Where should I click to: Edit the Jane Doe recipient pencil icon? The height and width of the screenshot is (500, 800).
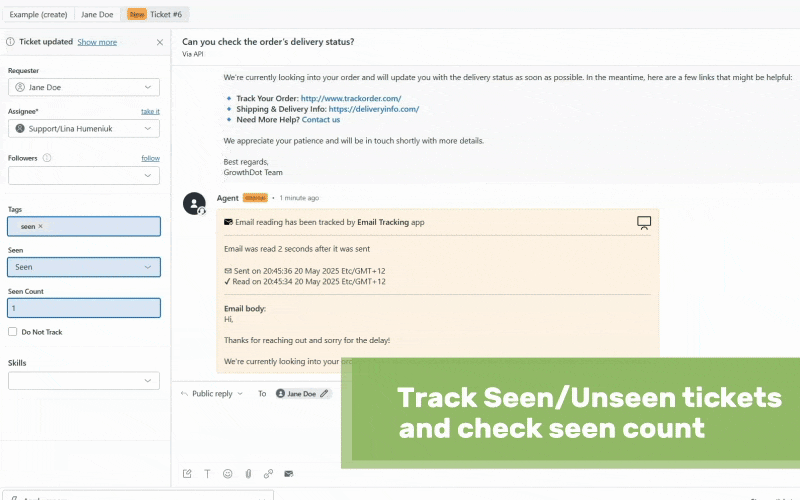point(324,394)
